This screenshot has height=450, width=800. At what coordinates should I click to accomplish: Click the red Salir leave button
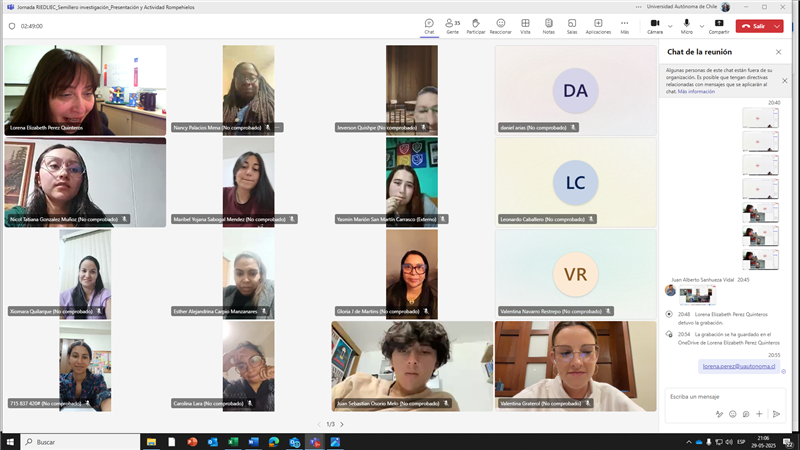coord(754,26)
